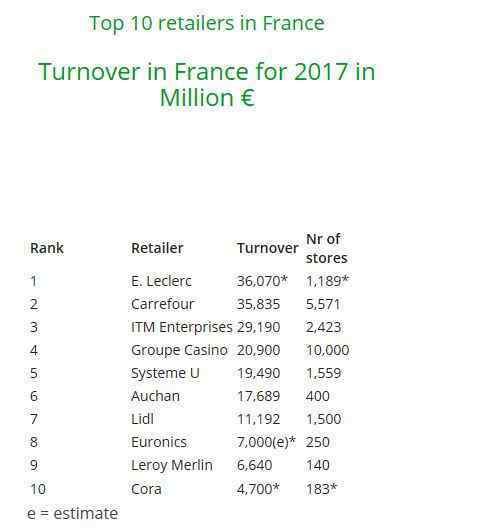Screen dimensions: 483x529
Task: Select the Retailer column header
Action: [157, 248]
